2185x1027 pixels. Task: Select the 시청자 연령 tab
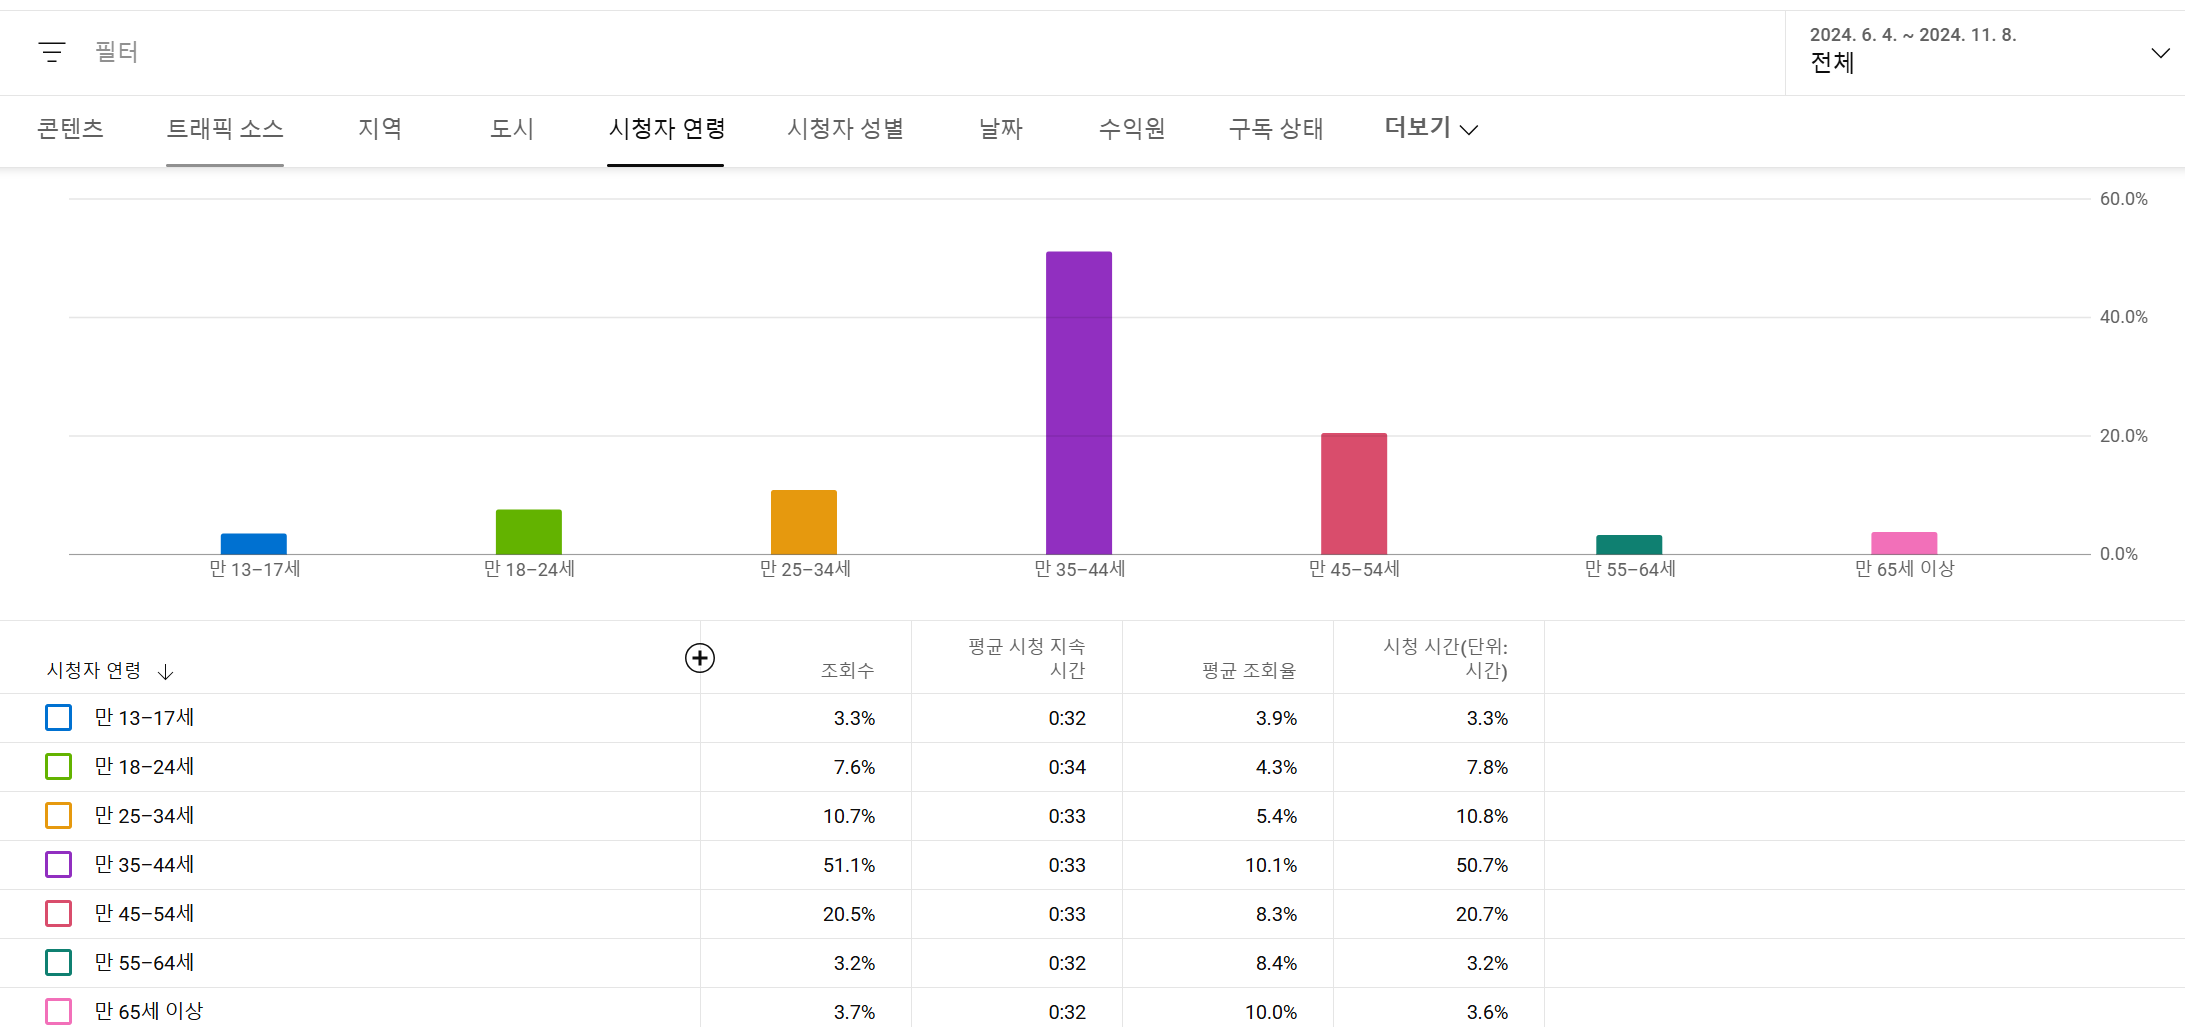point(666,128)
